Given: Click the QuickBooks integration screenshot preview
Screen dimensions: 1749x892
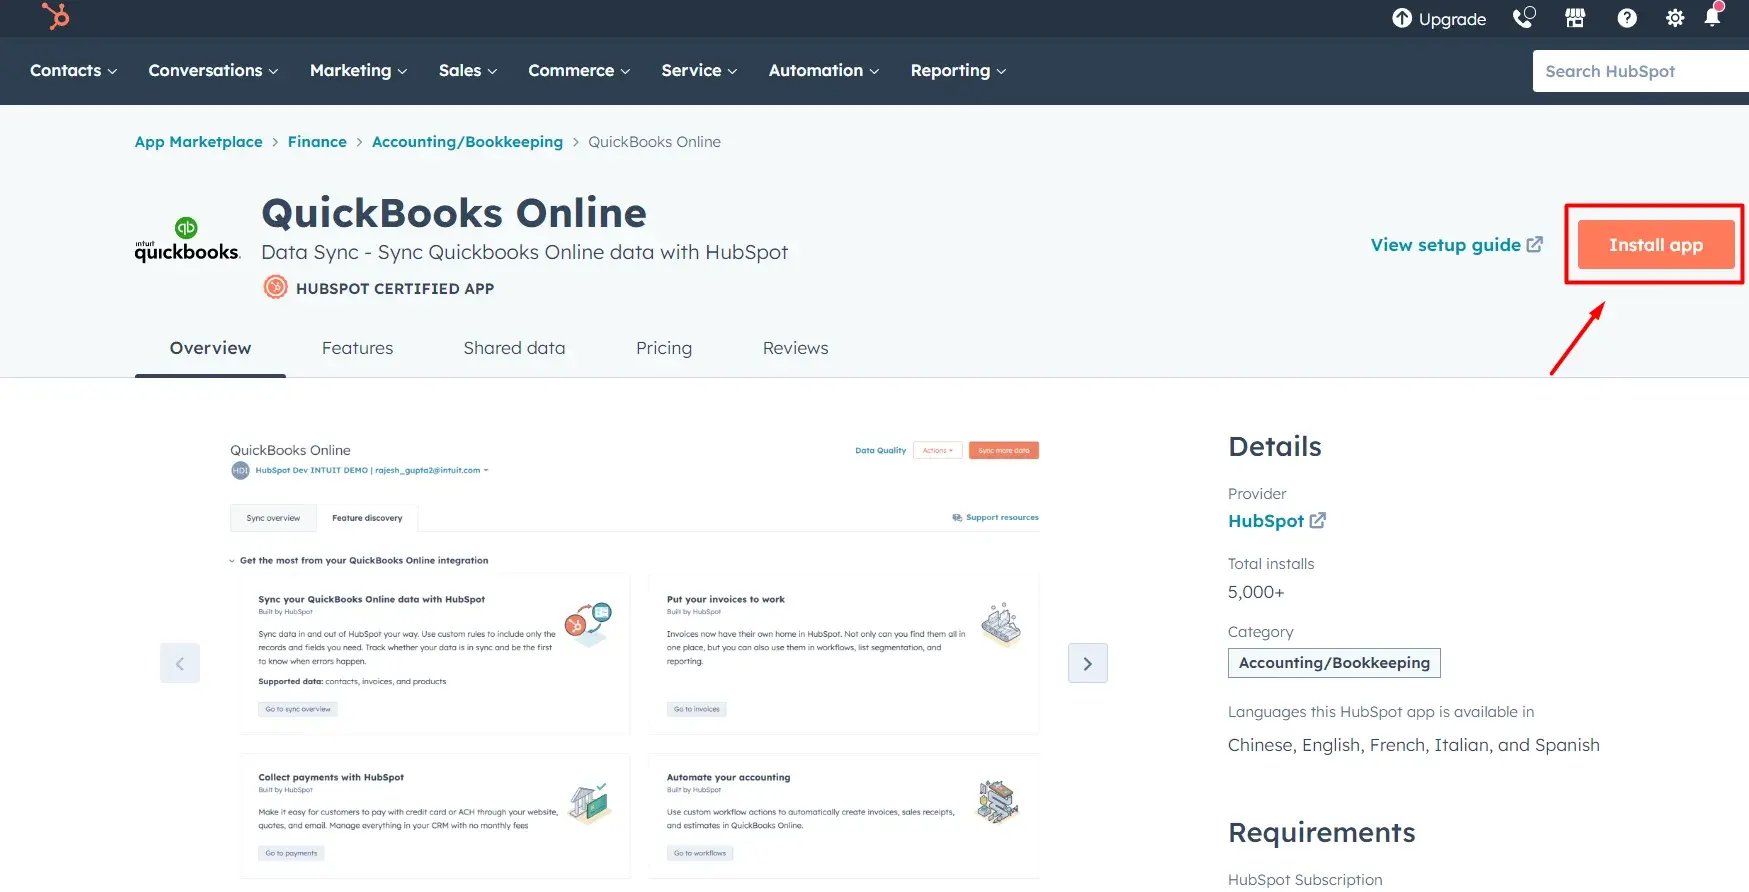Looking at the screenshot, I should [x=634, y=660].
